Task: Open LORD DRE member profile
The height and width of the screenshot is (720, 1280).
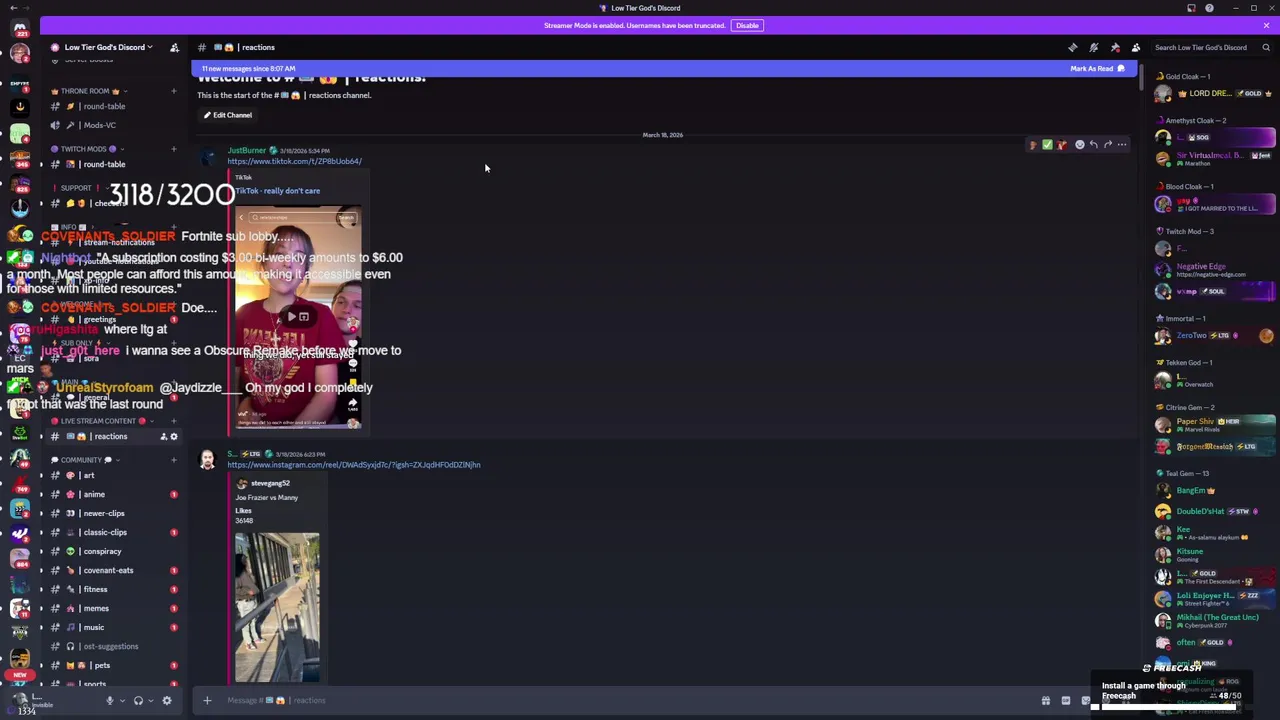Action: (1214, 94)
